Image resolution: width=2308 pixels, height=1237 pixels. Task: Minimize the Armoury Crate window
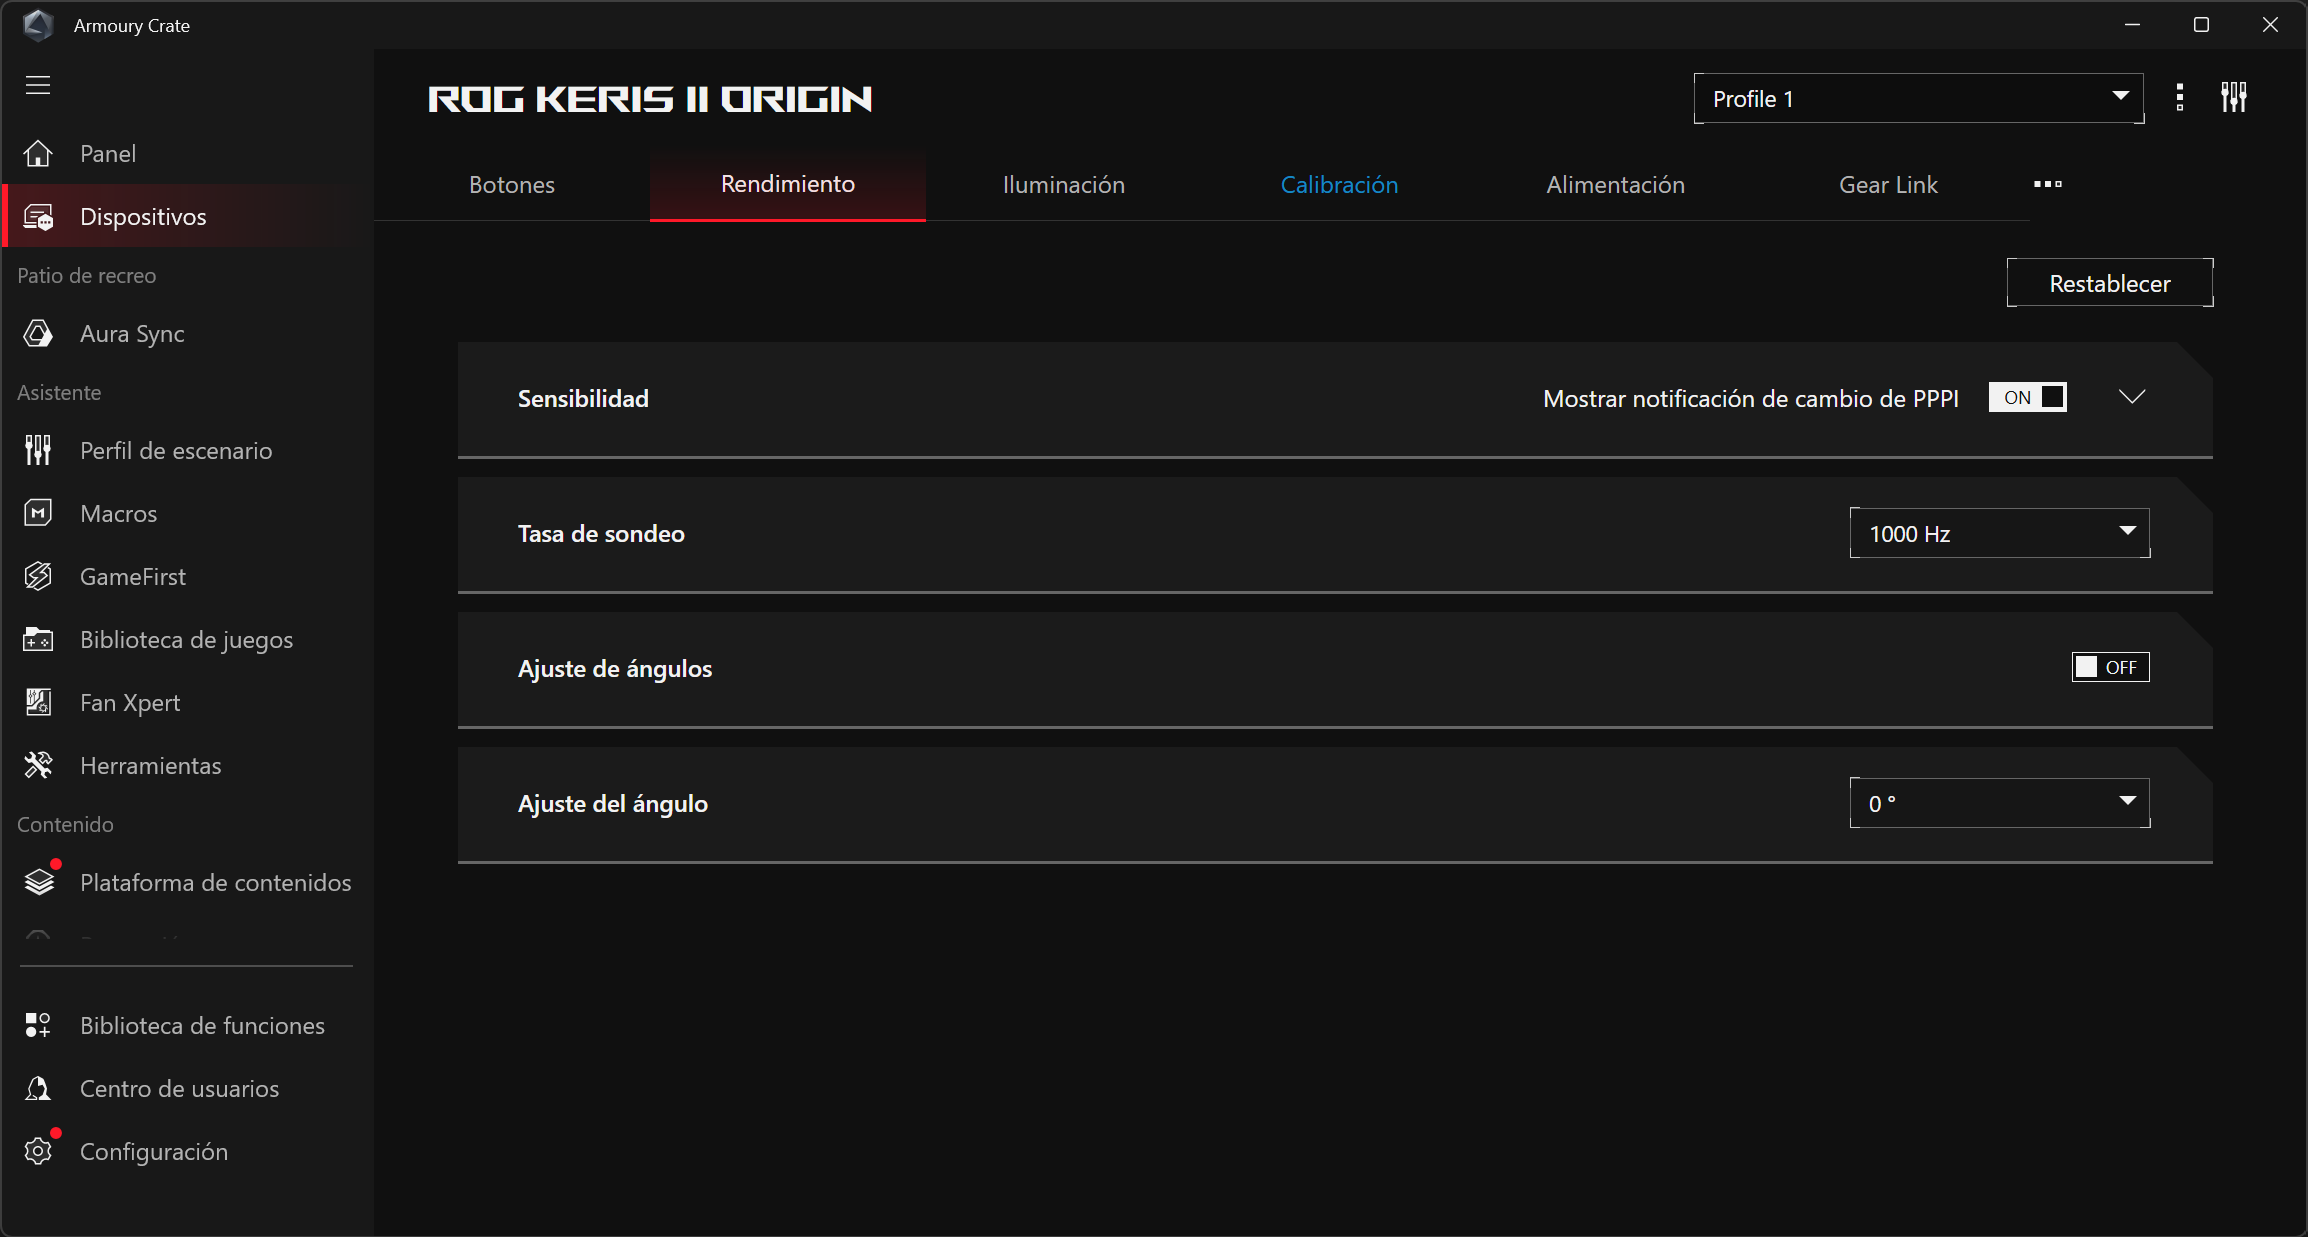point(2132,24)
